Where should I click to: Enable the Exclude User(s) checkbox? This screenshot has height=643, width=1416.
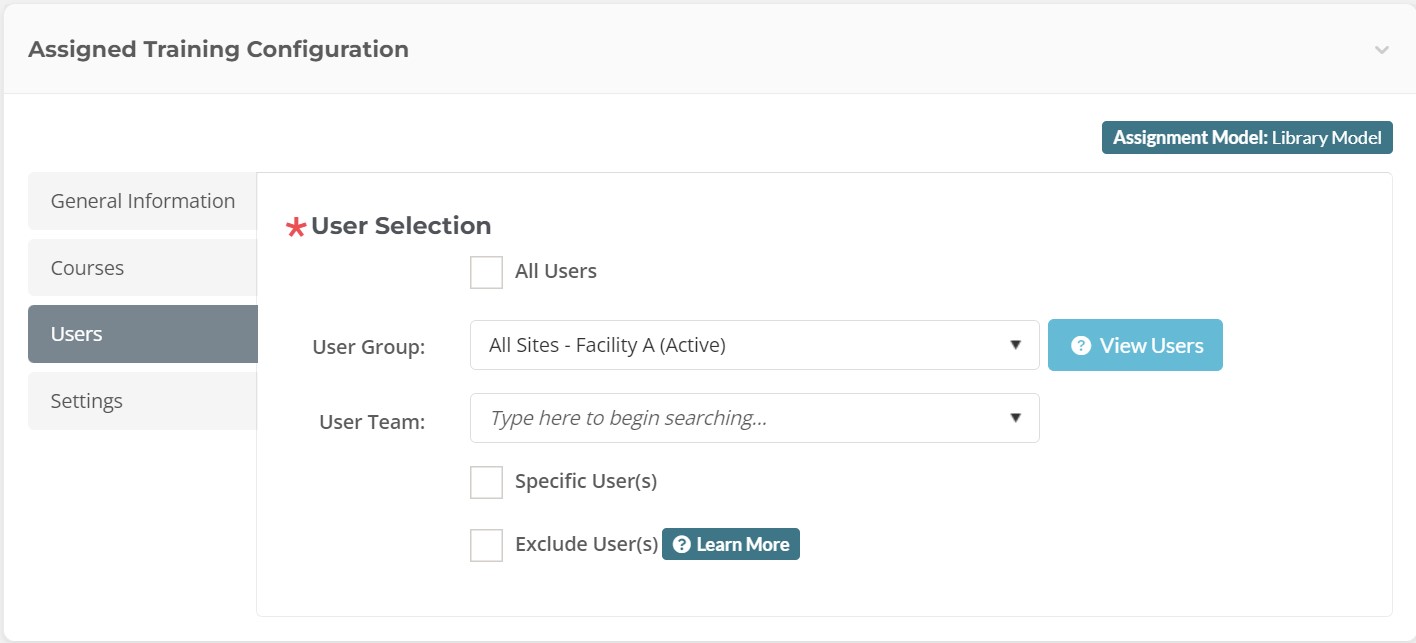(486, 545)
